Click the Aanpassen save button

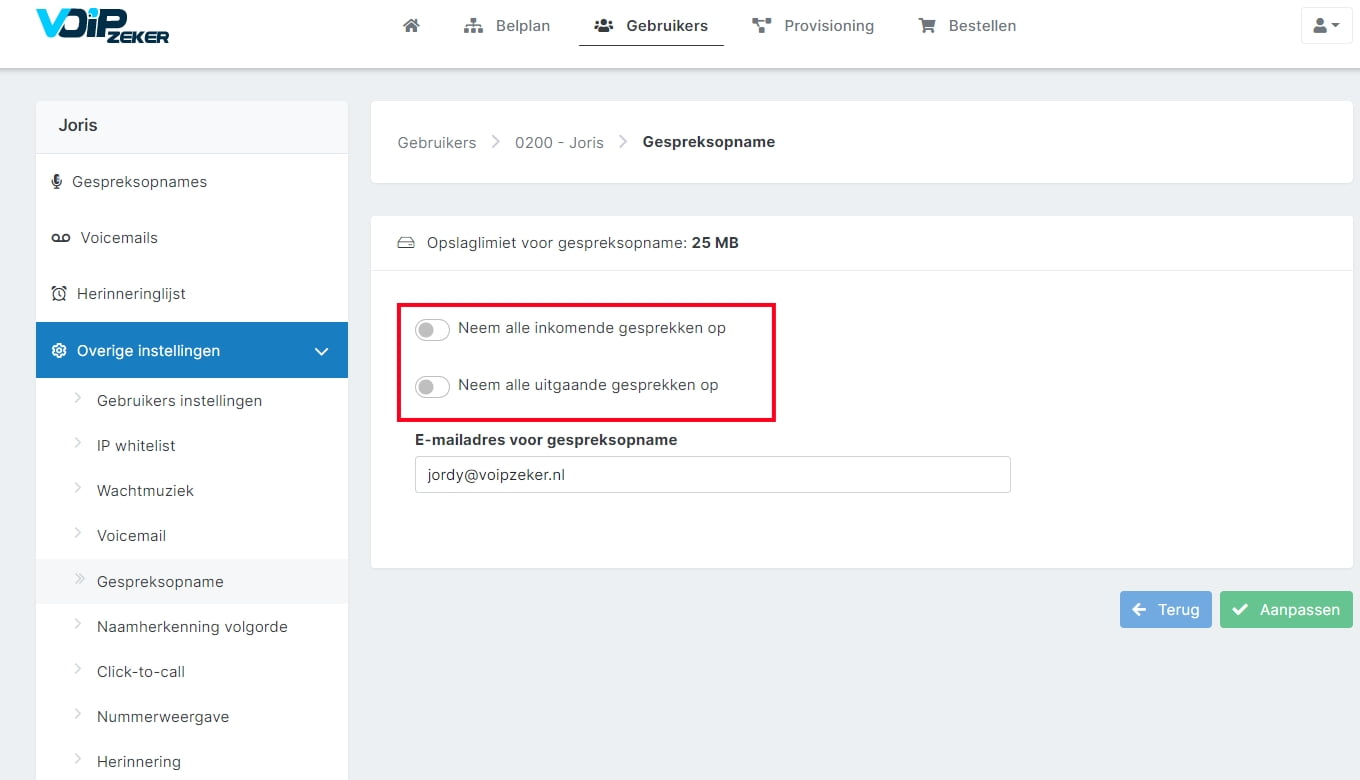[x=1286, y=609]
